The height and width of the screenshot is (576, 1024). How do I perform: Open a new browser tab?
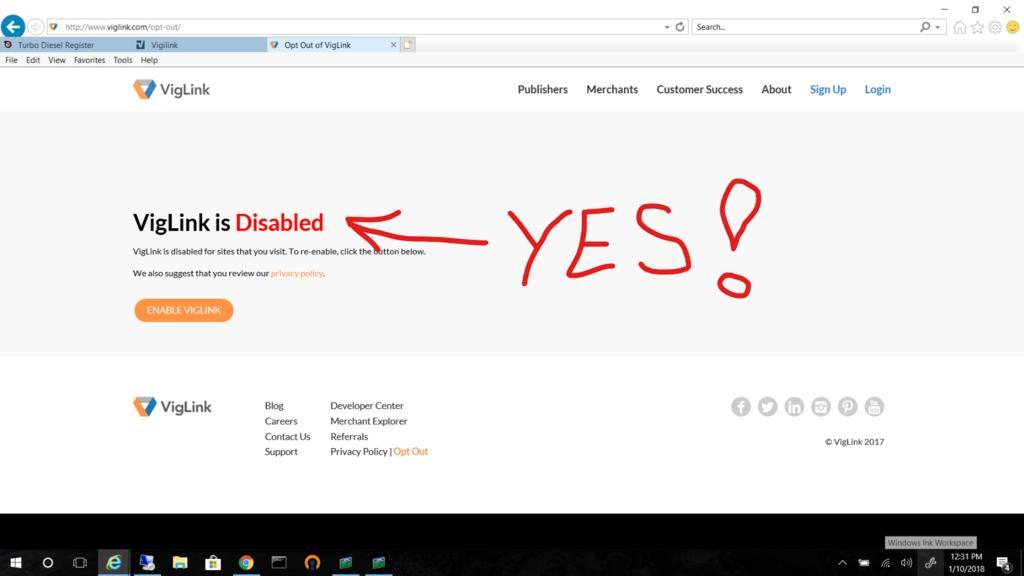408,45
